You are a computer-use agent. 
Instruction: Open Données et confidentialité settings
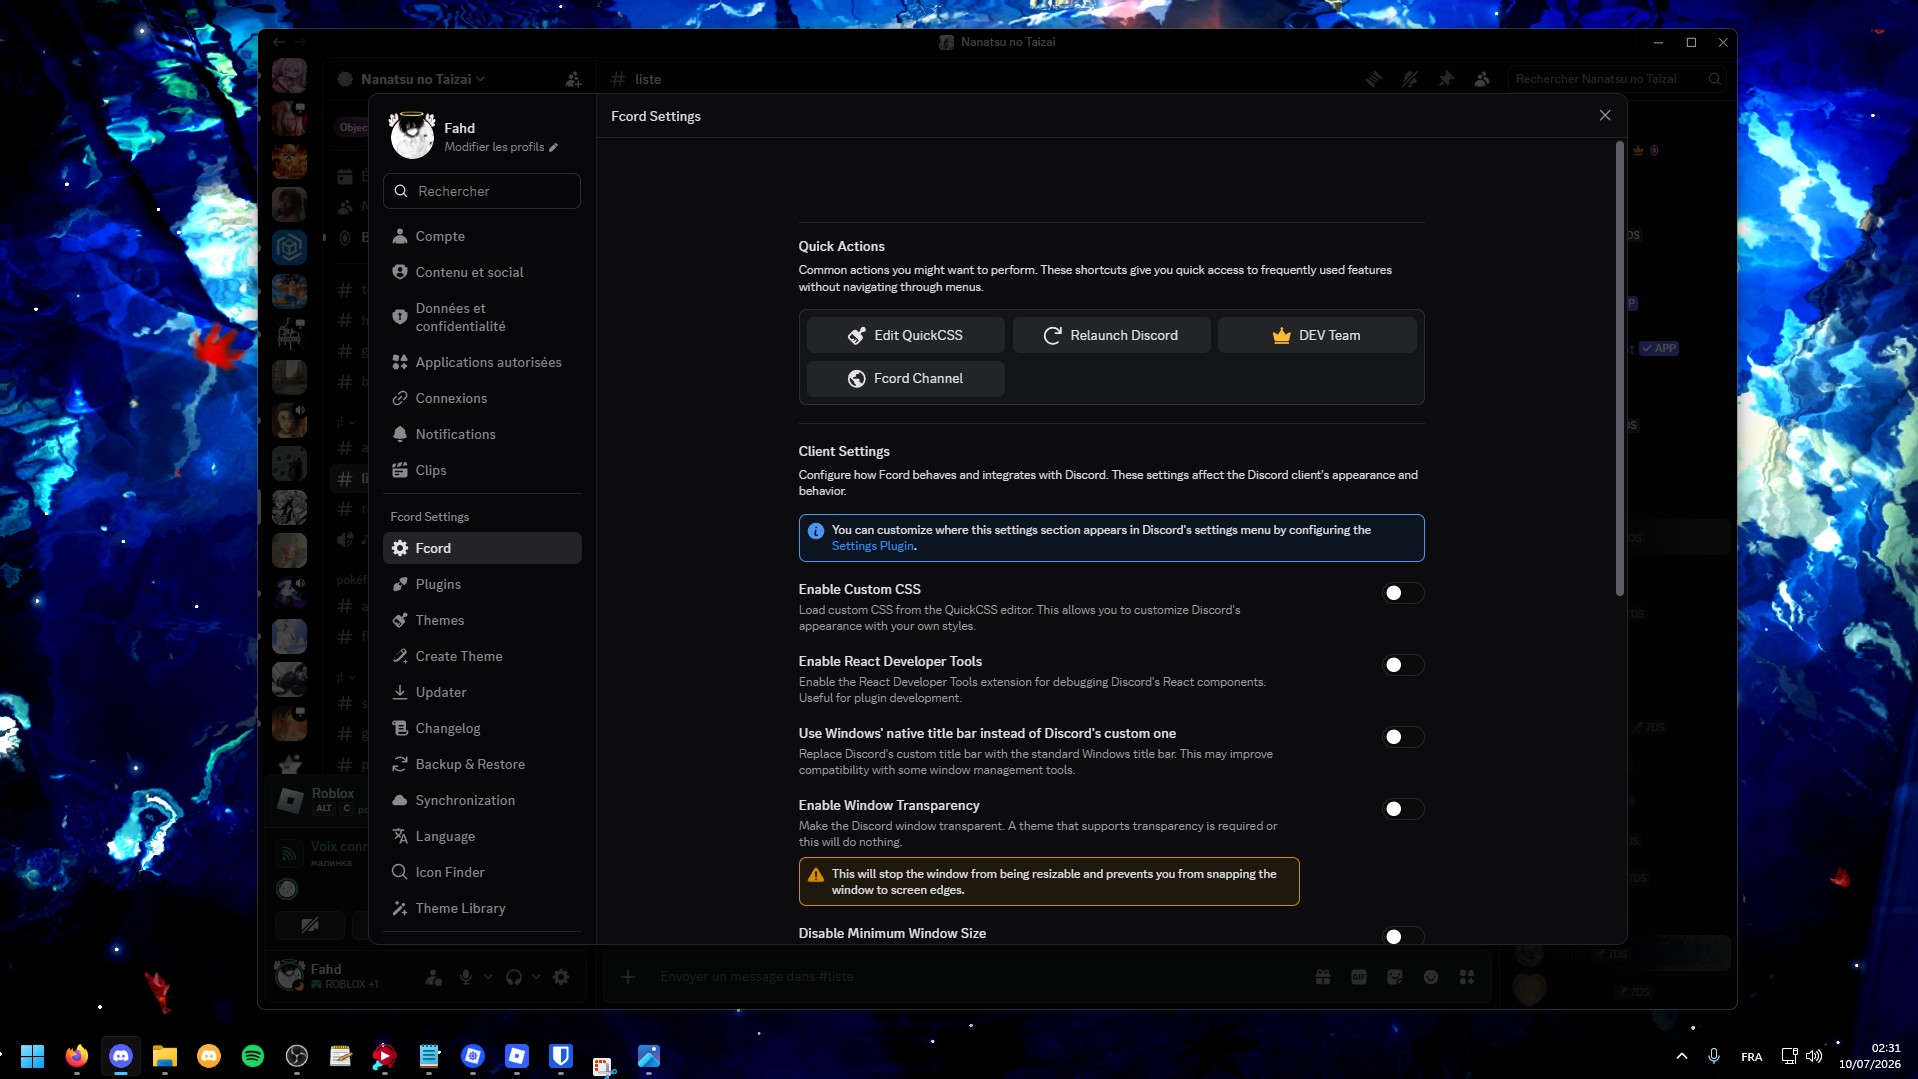pyautogui.click(x=482, y=317)
